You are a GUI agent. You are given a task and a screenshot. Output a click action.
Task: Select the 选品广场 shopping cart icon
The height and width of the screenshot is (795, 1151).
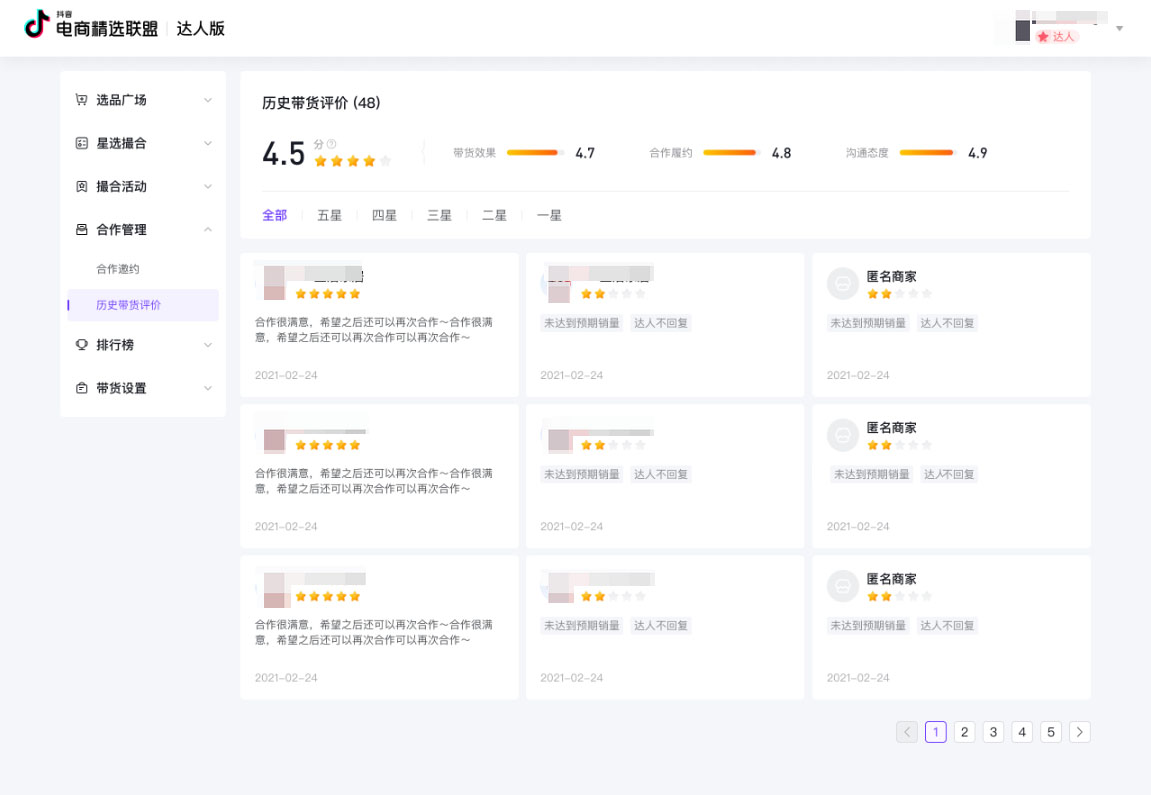click(x=81, y=99)
